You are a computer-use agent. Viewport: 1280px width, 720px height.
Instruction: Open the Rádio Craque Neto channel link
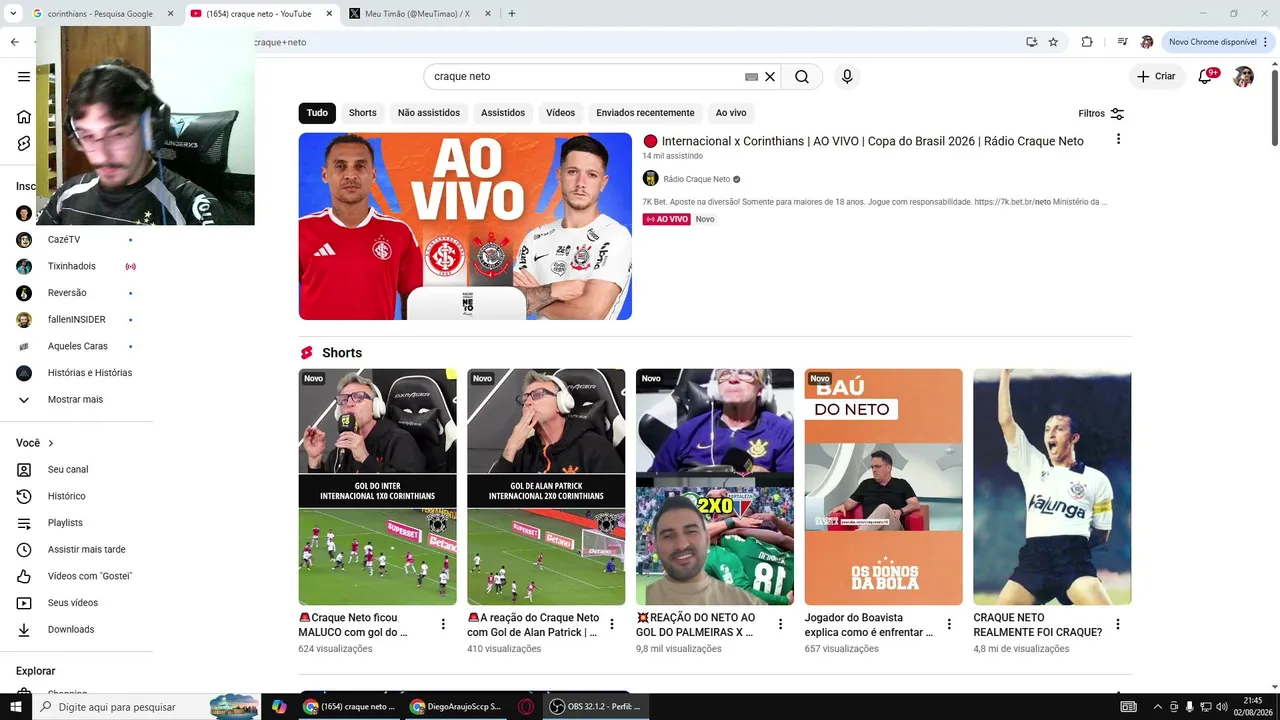click(697, 179)
